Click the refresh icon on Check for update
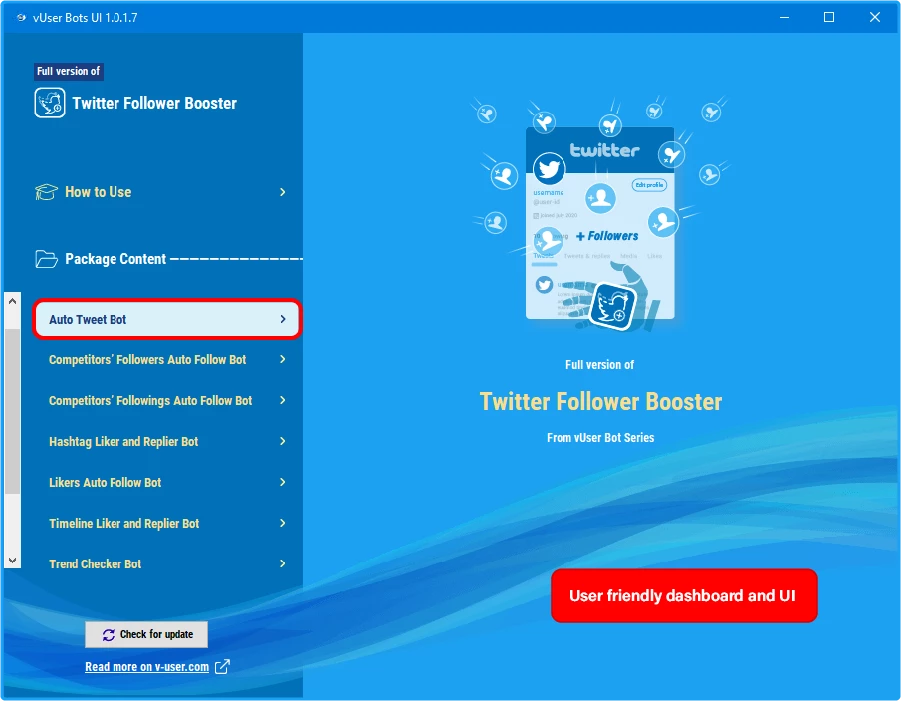Screen dimensions: 901x701 [x=109, y=634]
